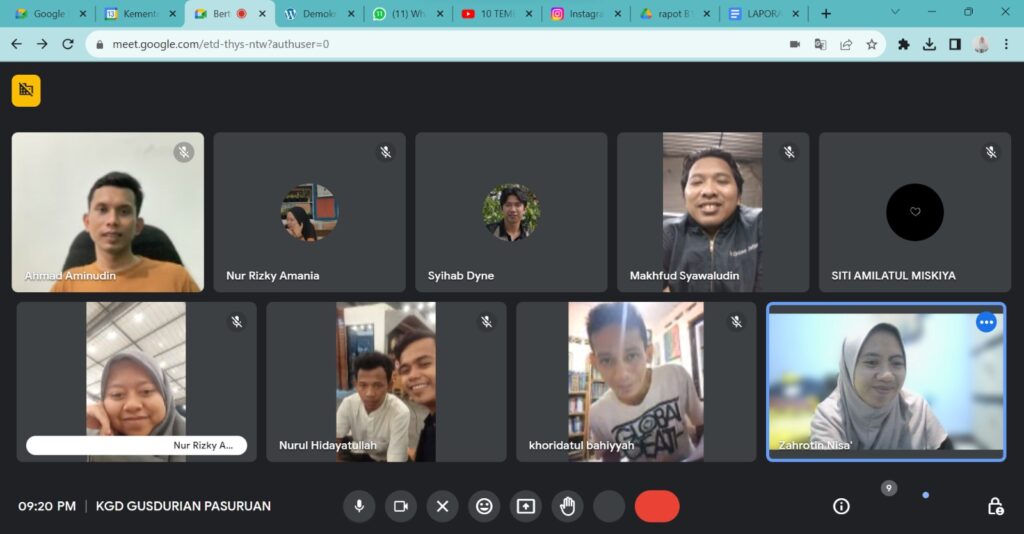Toggle the microphone button in meeting controls

(359, 506)
